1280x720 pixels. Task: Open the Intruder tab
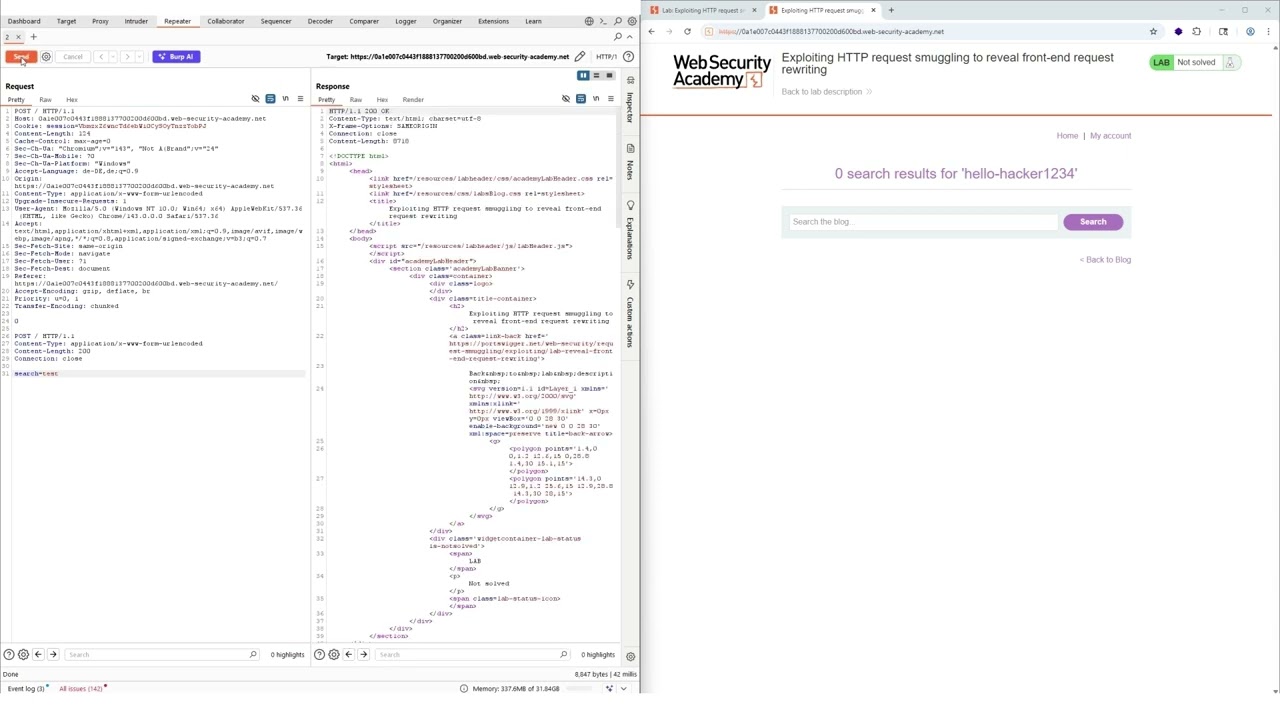click(136, 21)
